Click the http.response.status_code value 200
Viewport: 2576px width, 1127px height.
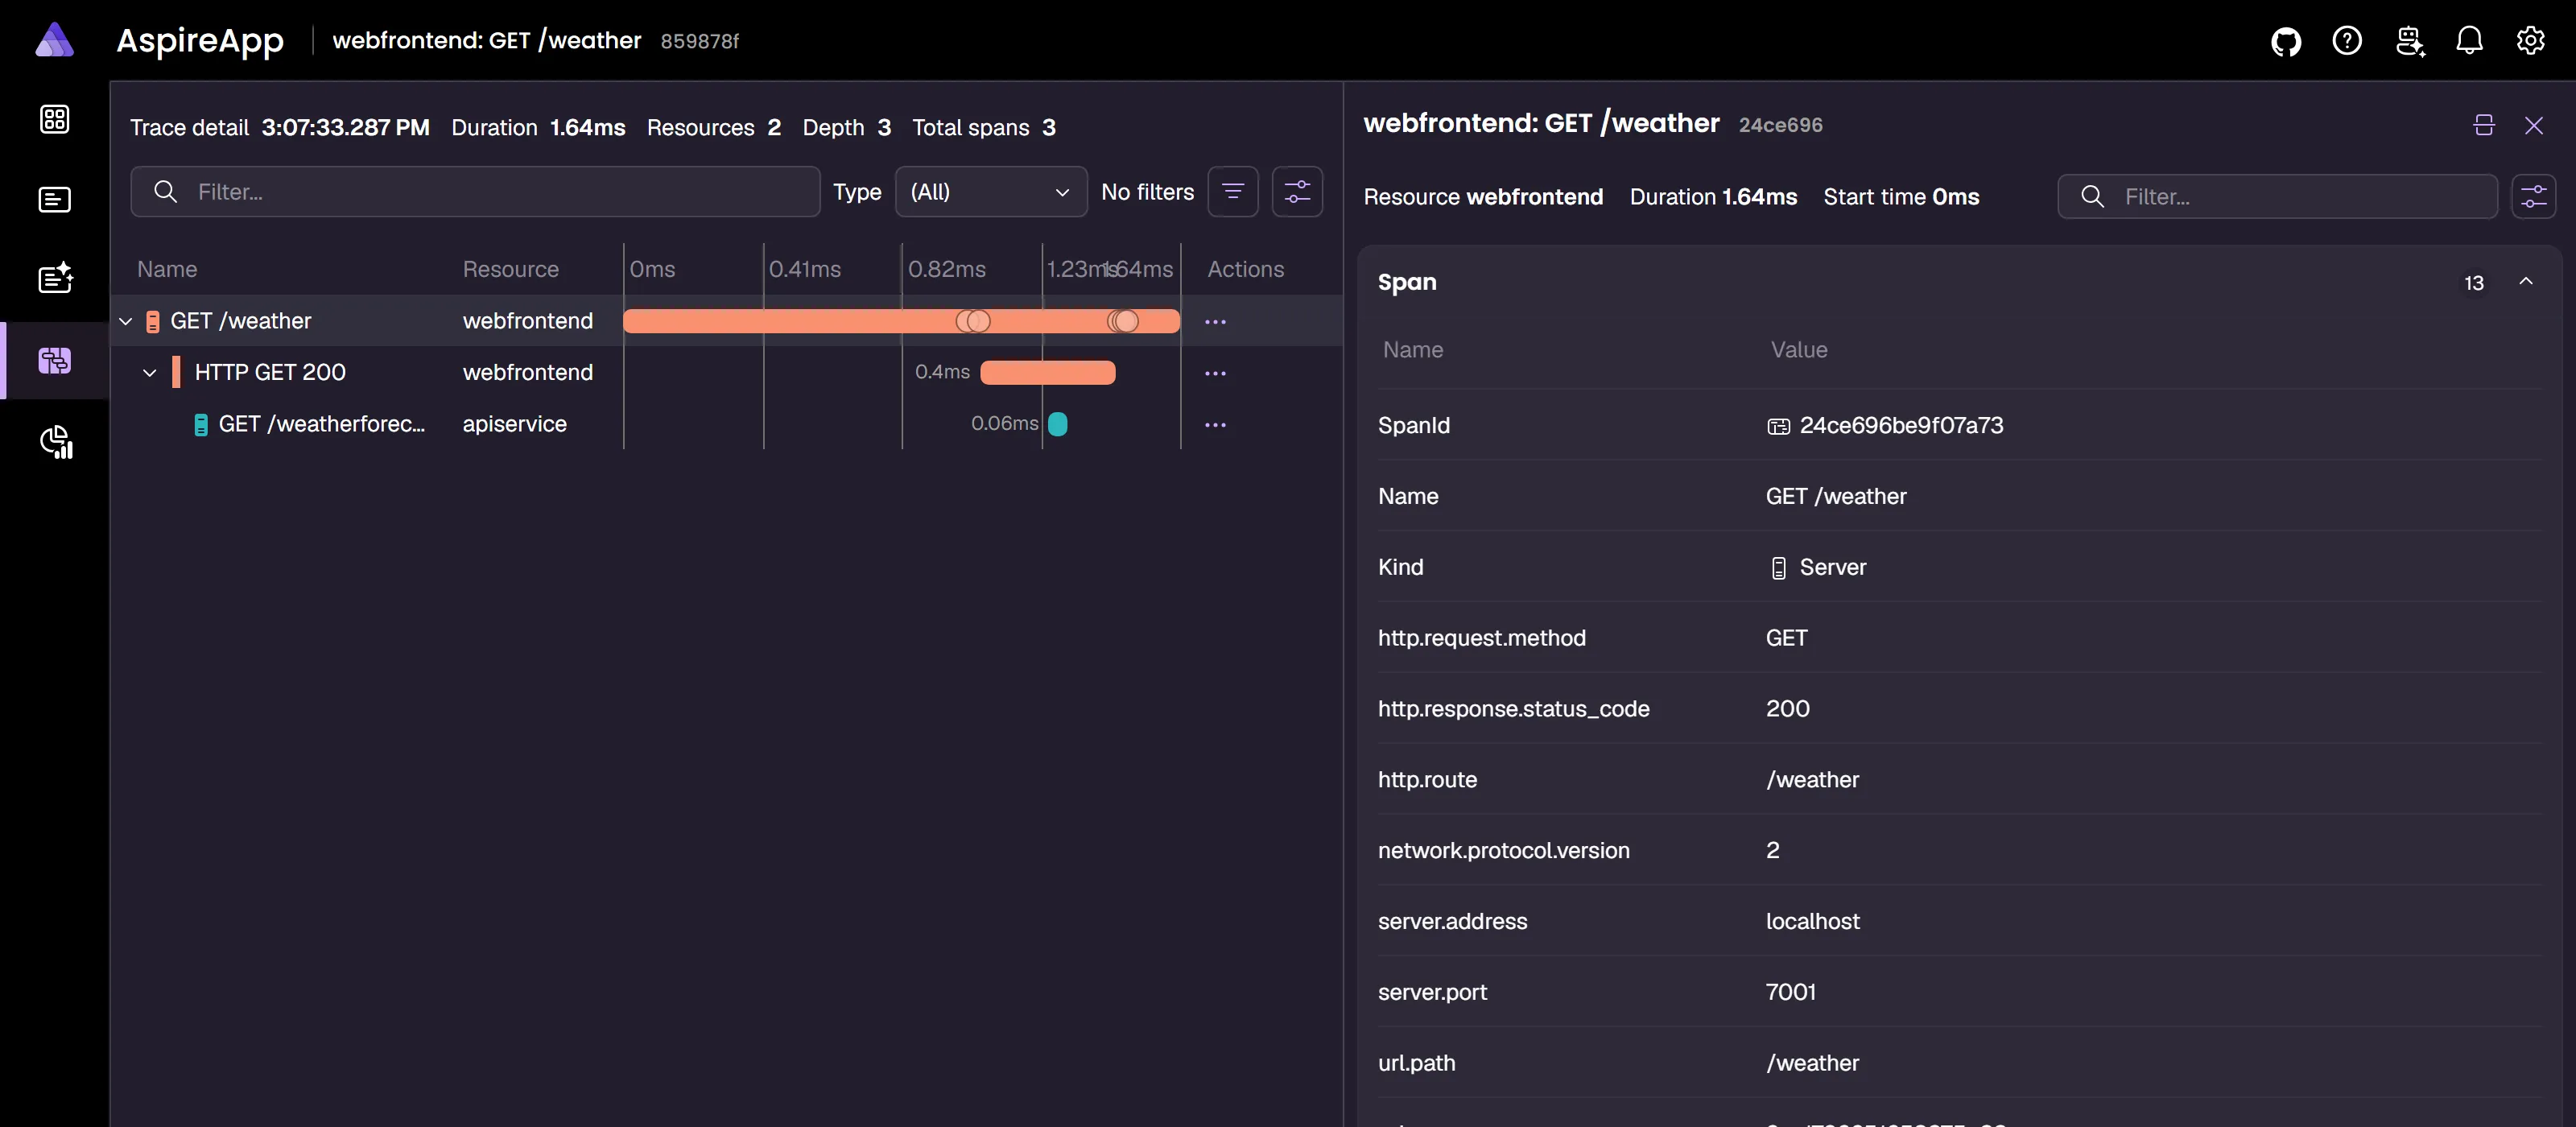[x=1787, y=709]
